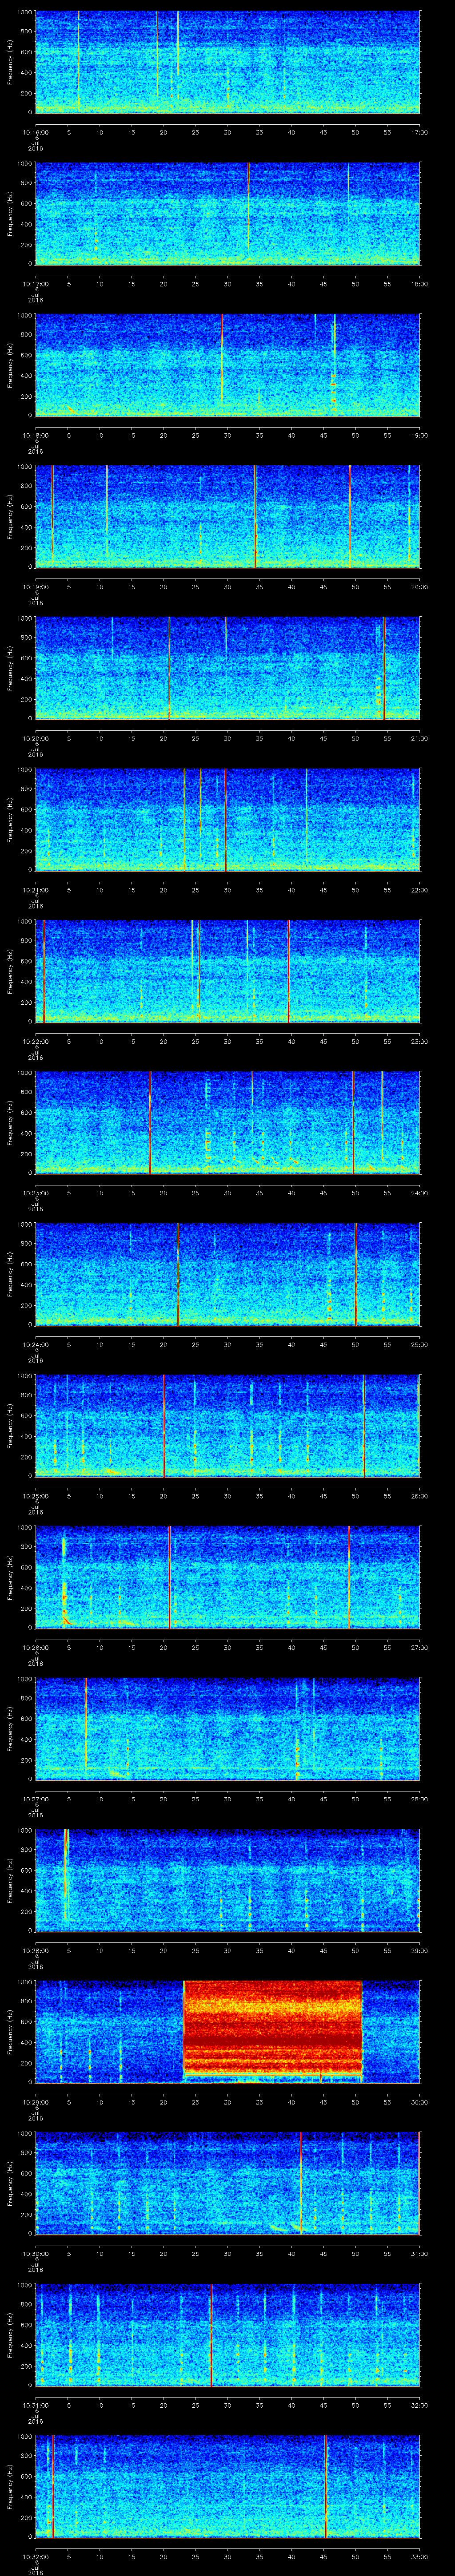Click the 10:27:00 start time label

(35, 1799)
